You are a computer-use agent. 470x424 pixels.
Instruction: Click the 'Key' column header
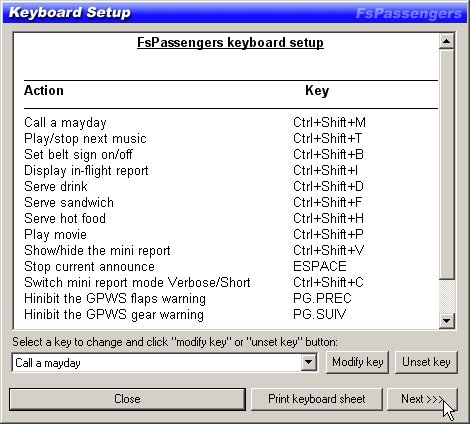(317, 91)
